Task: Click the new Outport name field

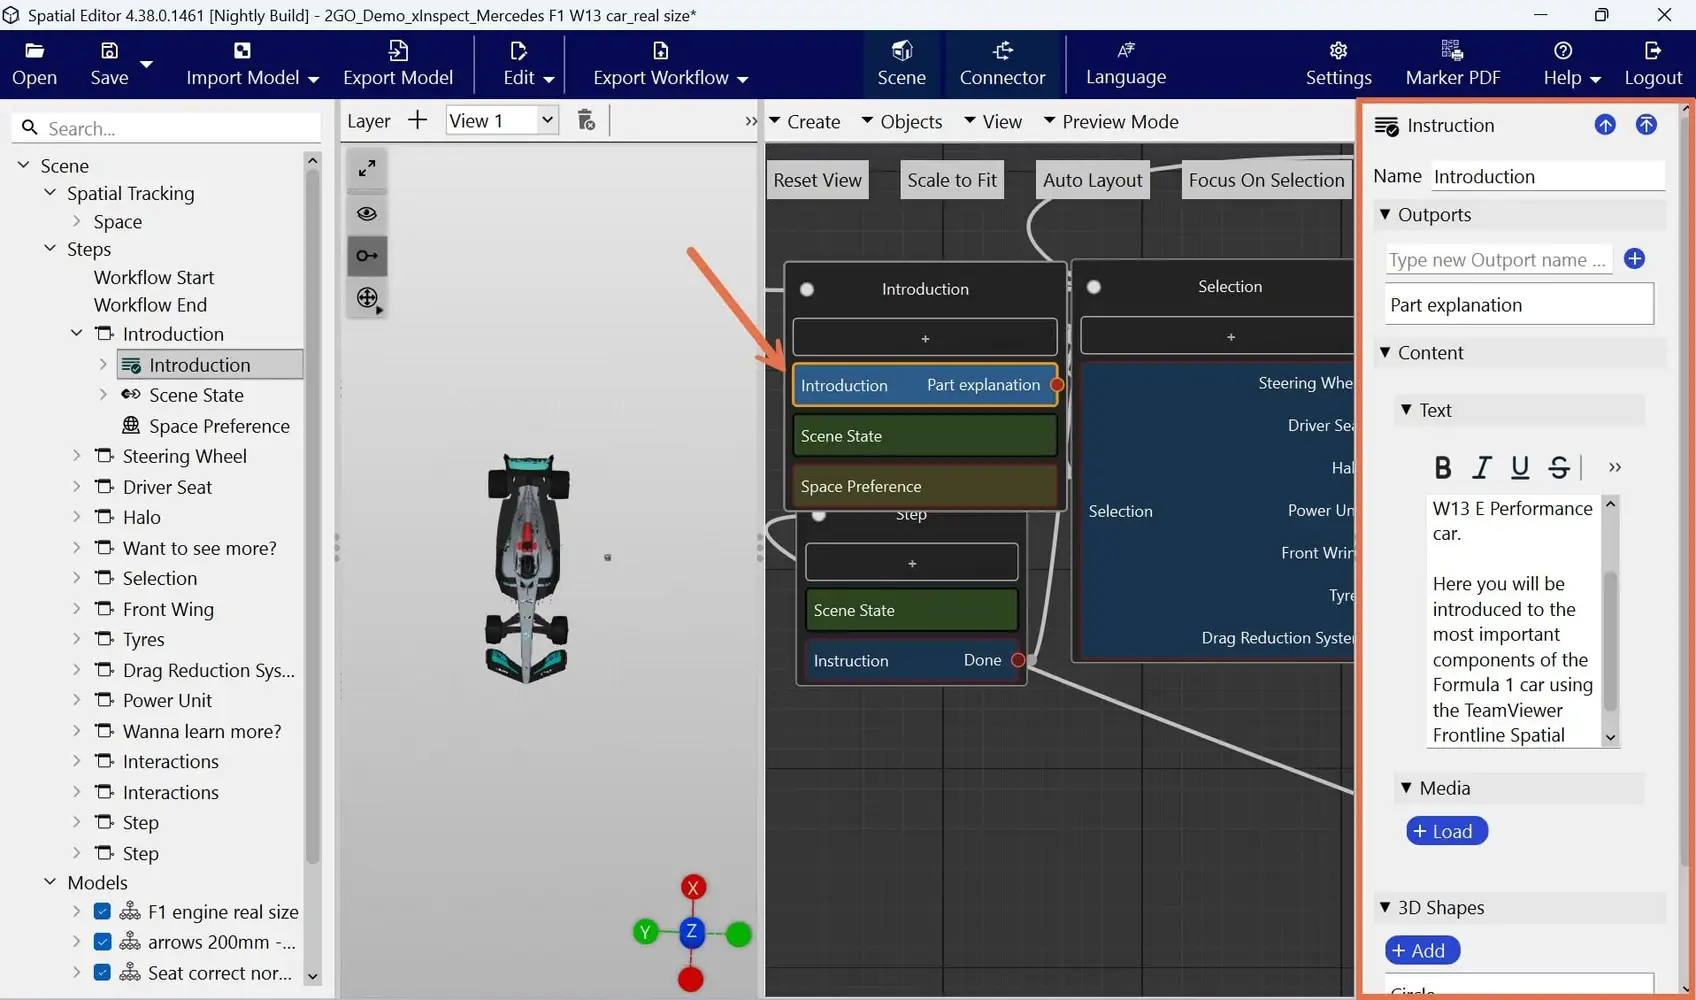Action: coord(1498,260)
